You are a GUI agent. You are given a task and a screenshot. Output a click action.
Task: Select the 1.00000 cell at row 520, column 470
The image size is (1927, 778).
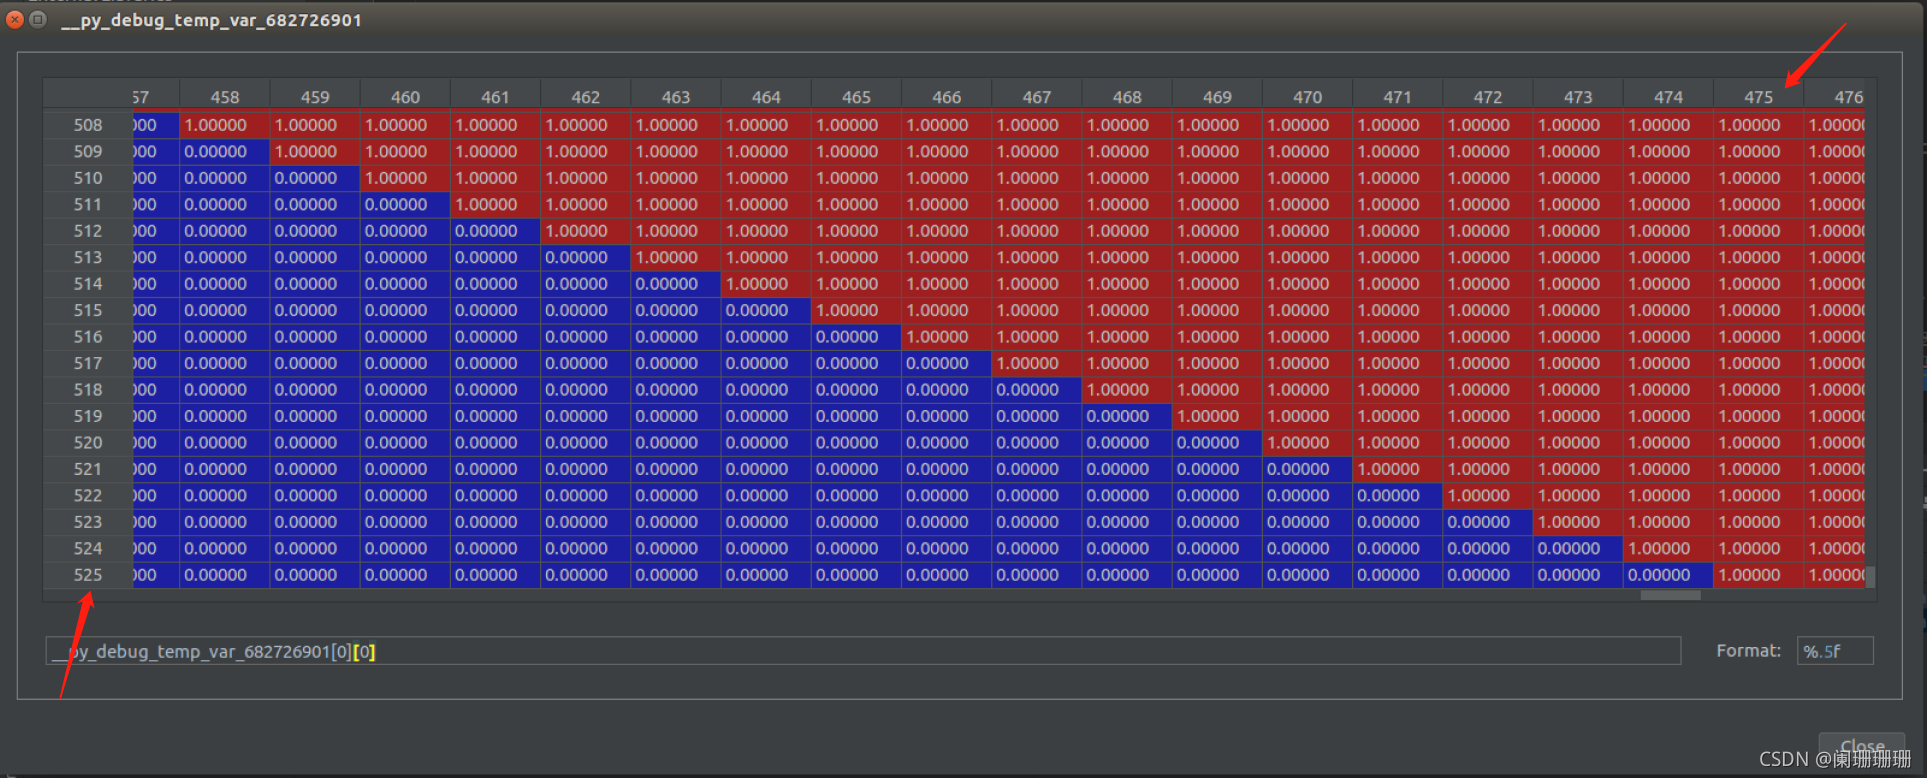(1308, 443)
